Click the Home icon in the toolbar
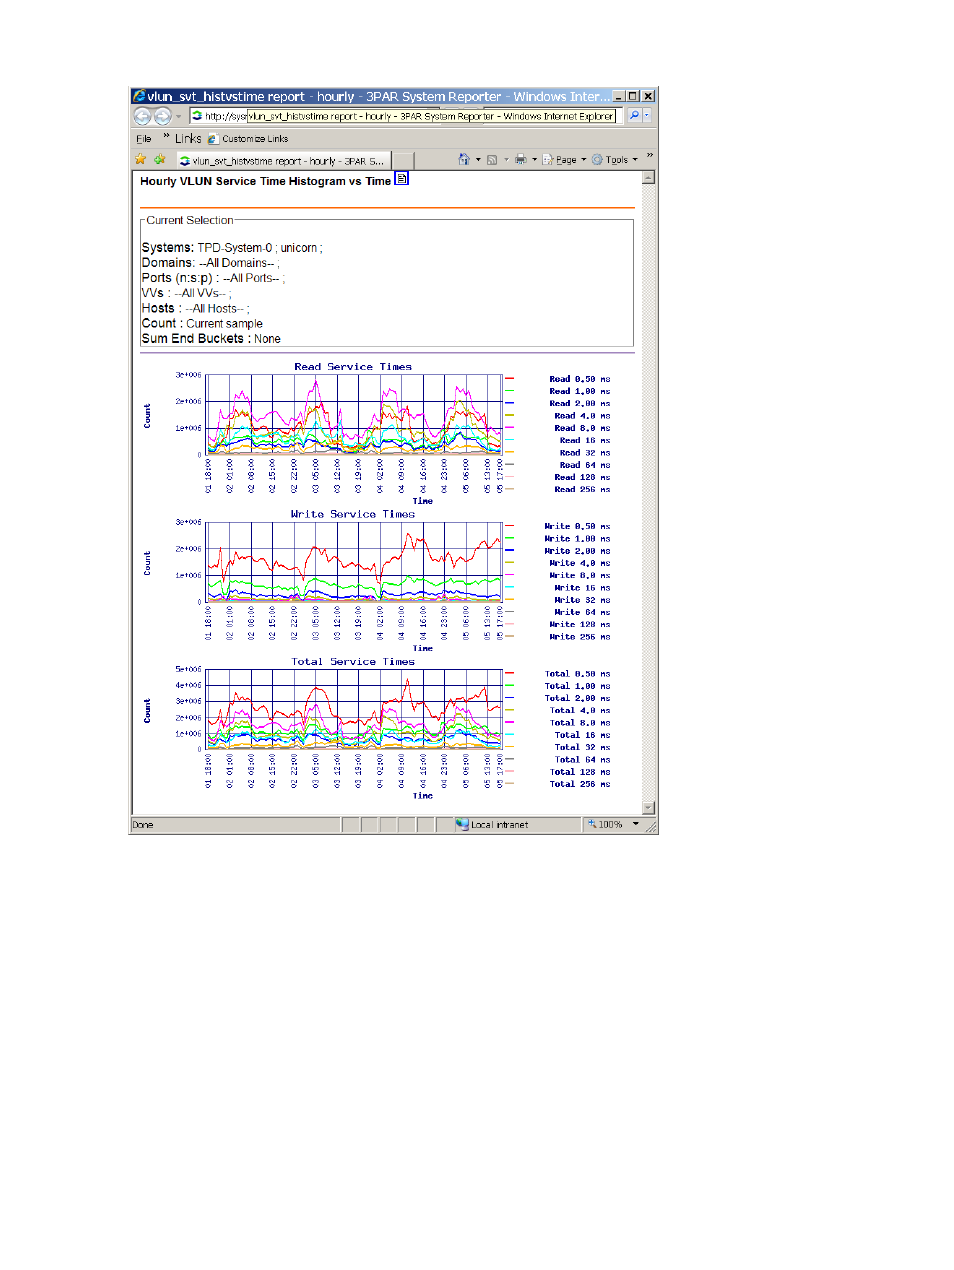954x1270 pixels. click(464, 160)
